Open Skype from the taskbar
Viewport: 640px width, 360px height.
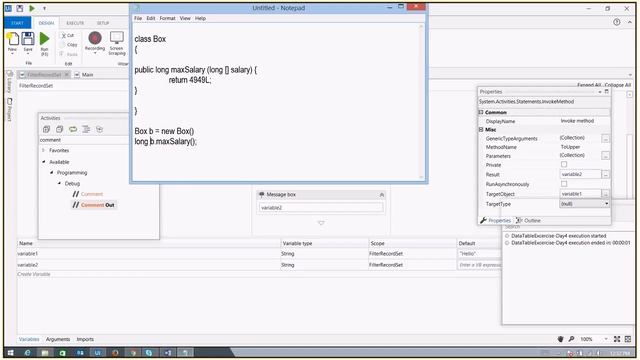(149, 353)
